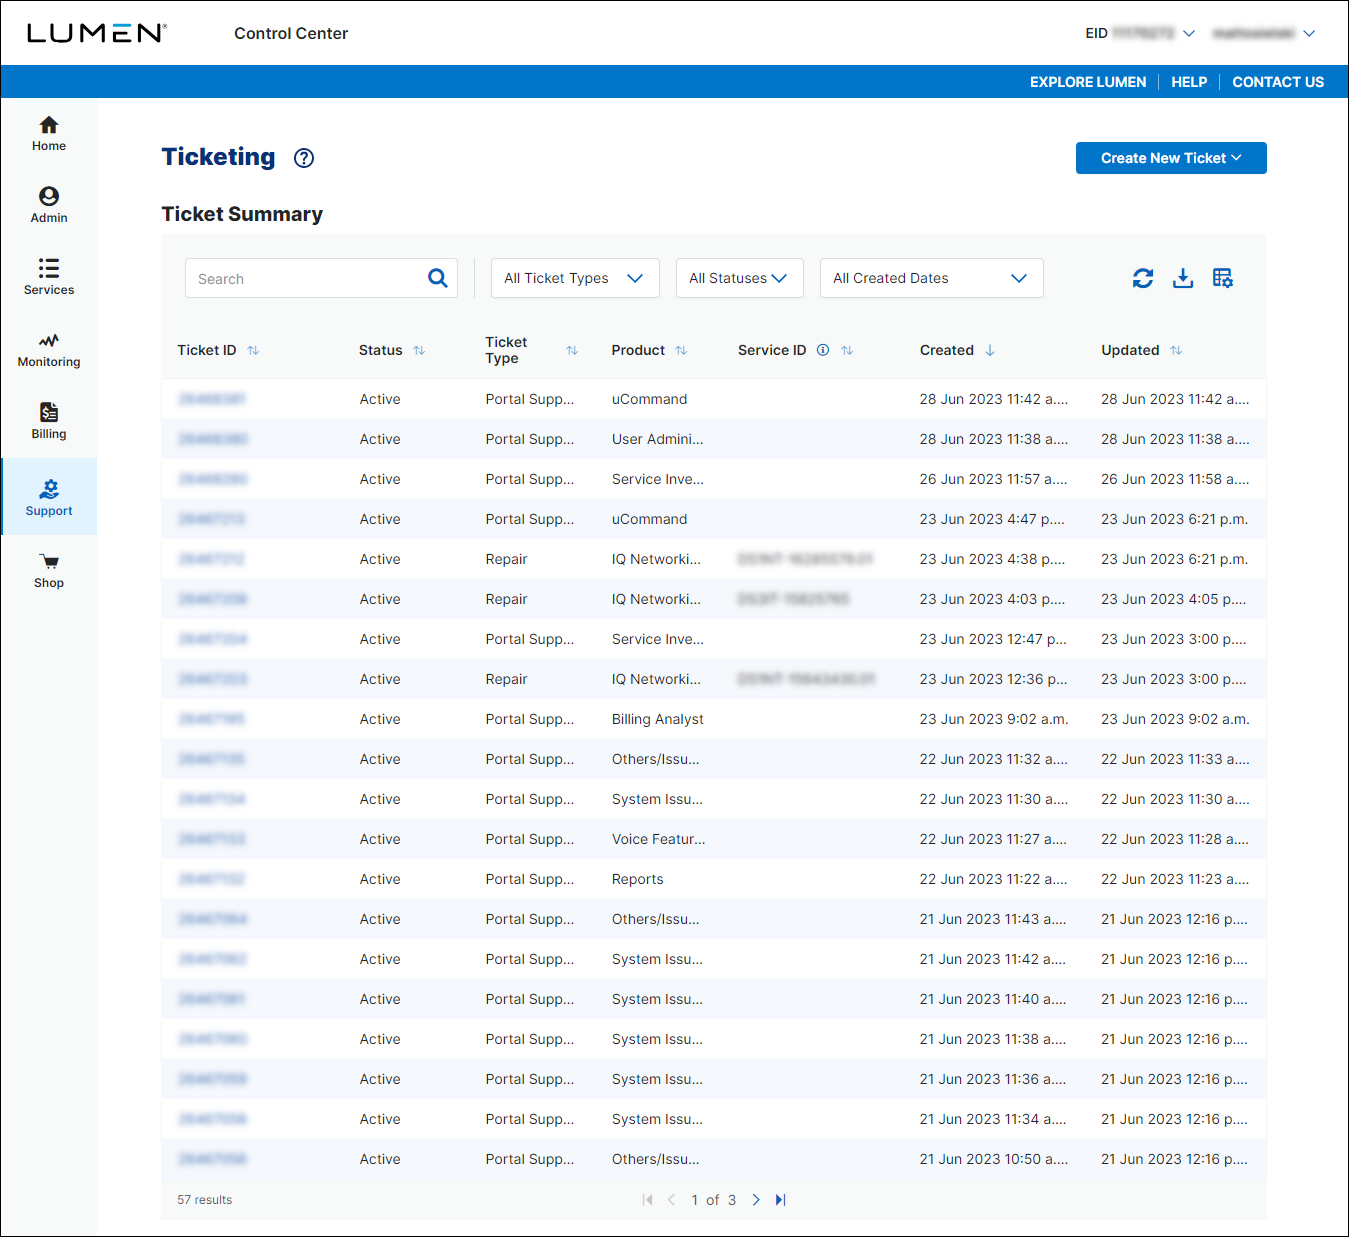Click '23 Jun 2023 4:05 p....' updated date
The height and width of the screenshot is (1237, 1349).
click(x=1174, y=599)
